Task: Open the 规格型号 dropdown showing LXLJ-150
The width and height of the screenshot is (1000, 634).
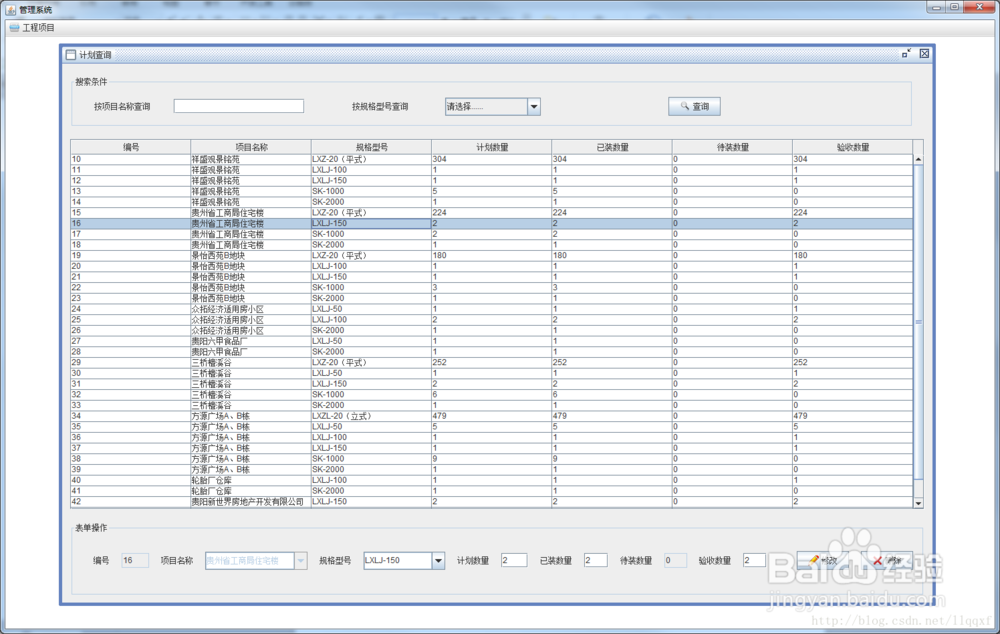Action: point(440,560)
